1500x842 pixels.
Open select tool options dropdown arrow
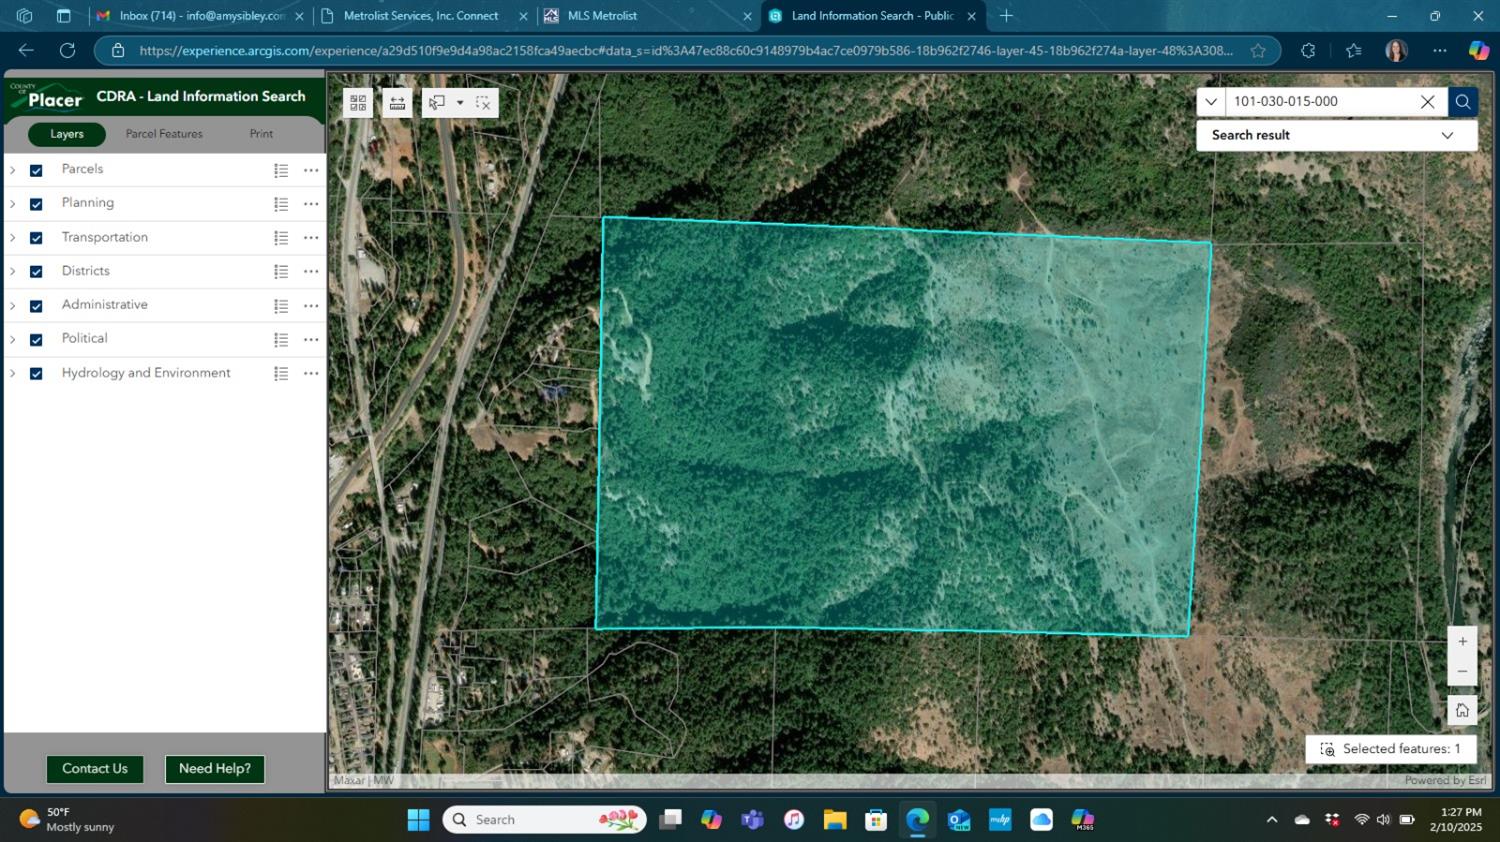(x=460, y=103)
